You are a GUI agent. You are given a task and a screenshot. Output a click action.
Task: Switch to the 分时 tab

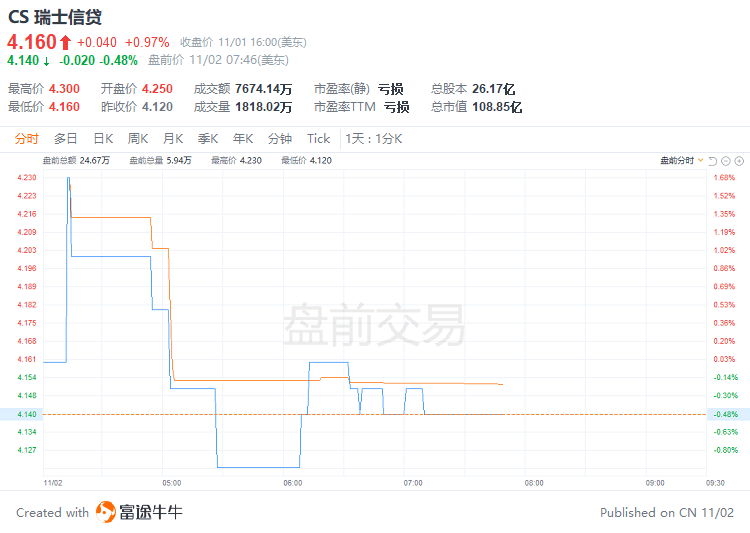26,139
